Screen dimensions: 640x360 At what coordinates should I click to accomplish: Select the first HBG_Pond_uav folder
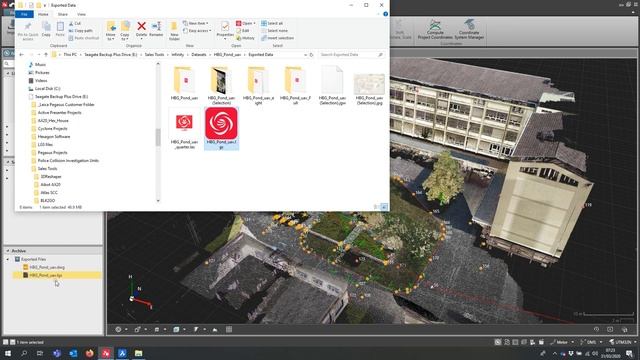click(x=184, y=83)
